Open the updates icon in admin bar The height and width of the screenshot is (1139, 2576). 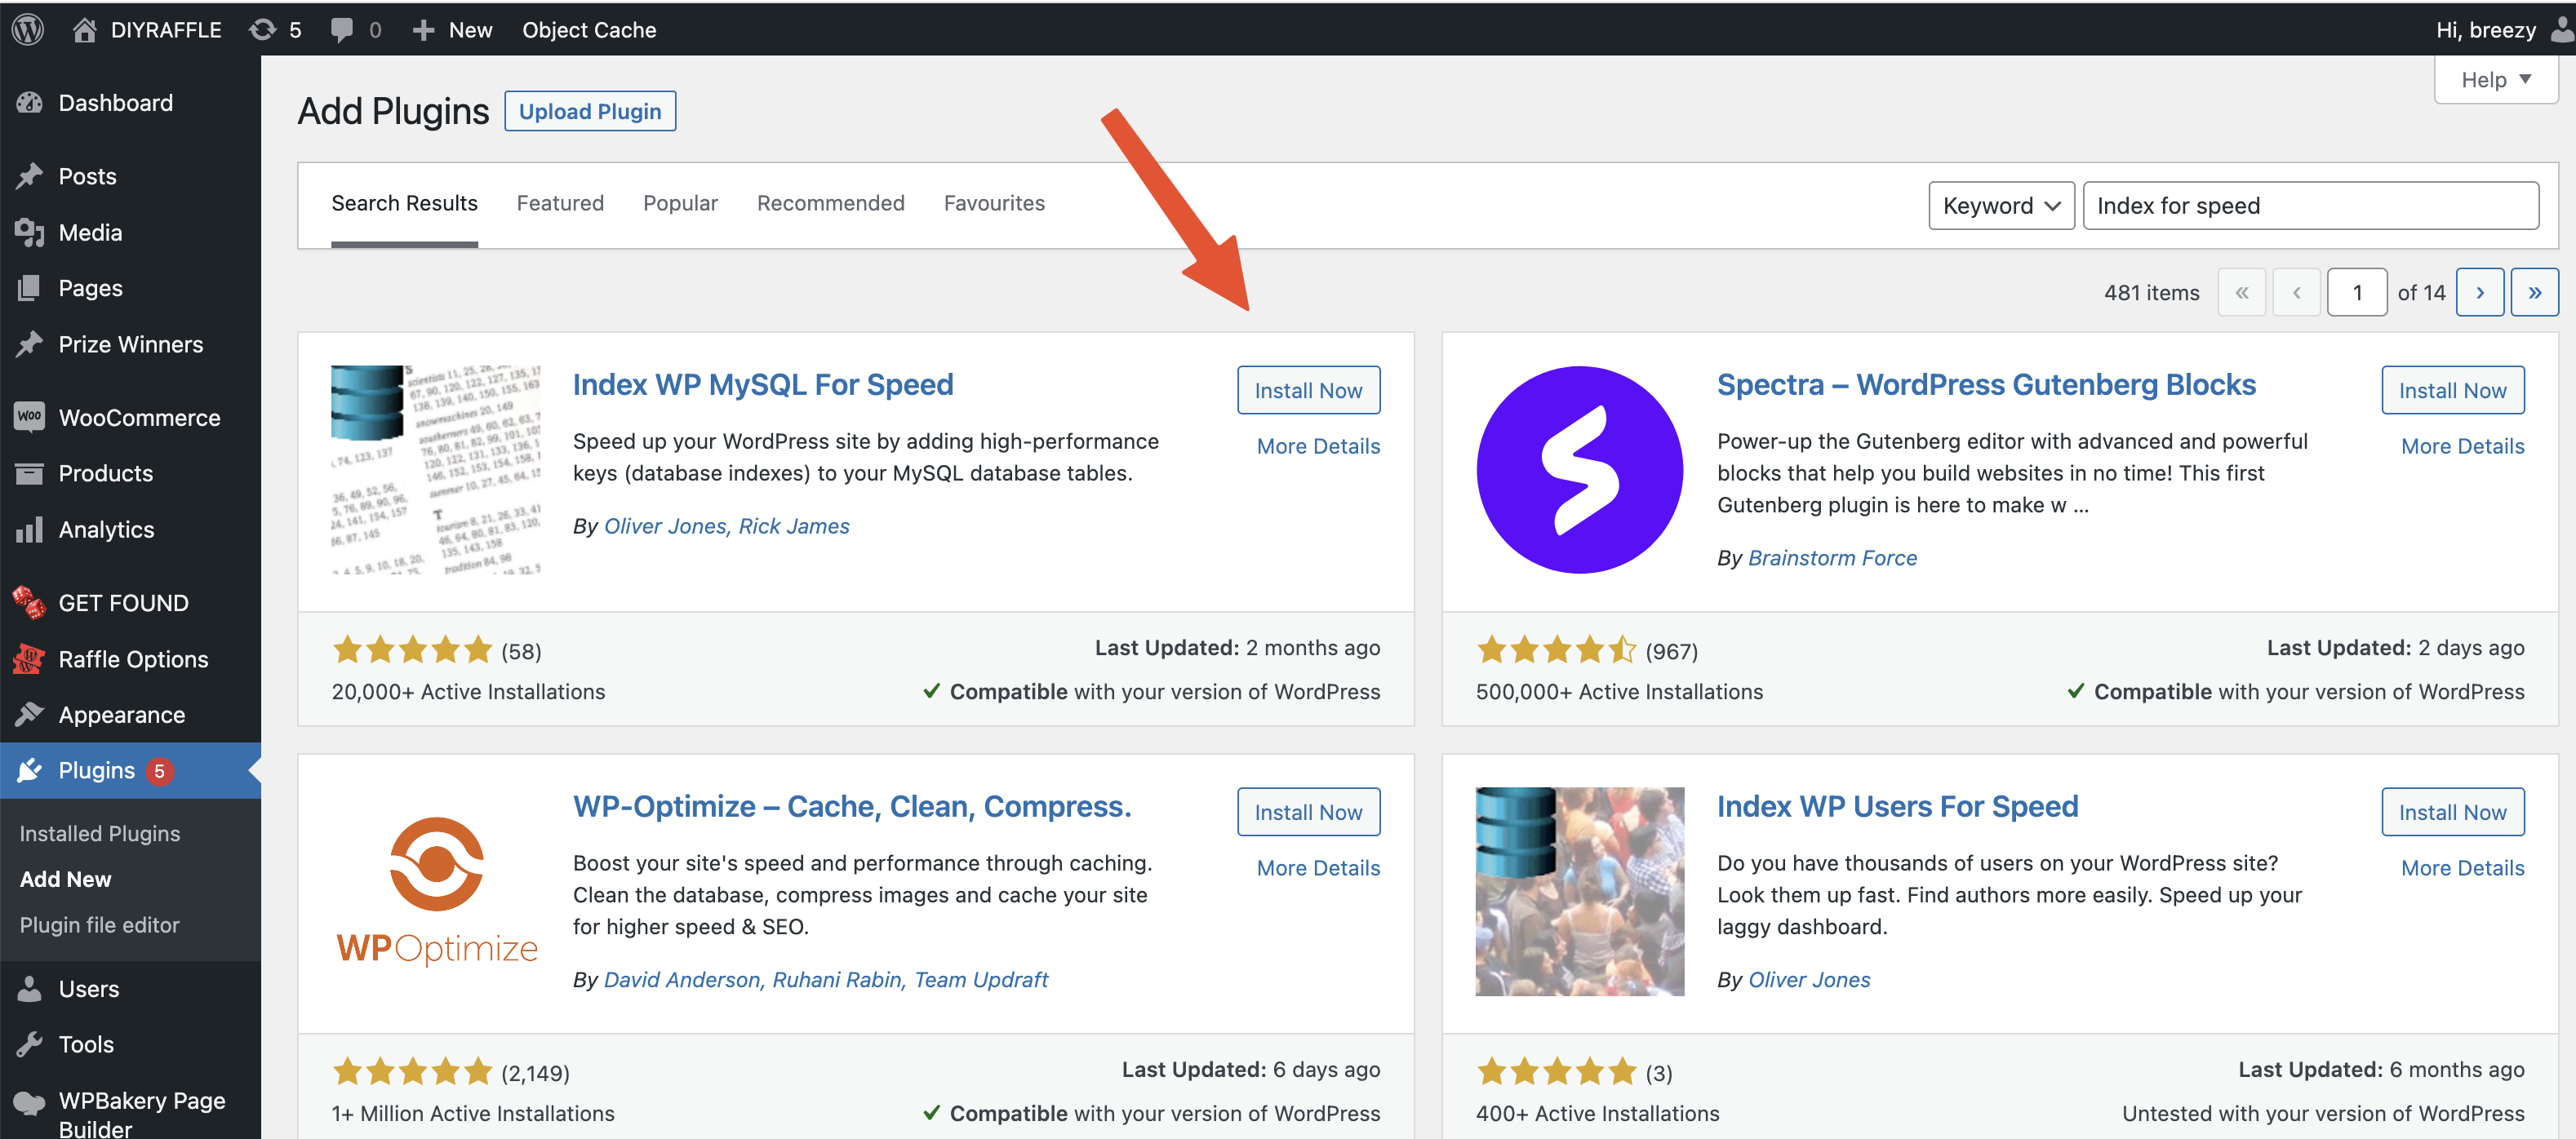(x=264, y=30)
